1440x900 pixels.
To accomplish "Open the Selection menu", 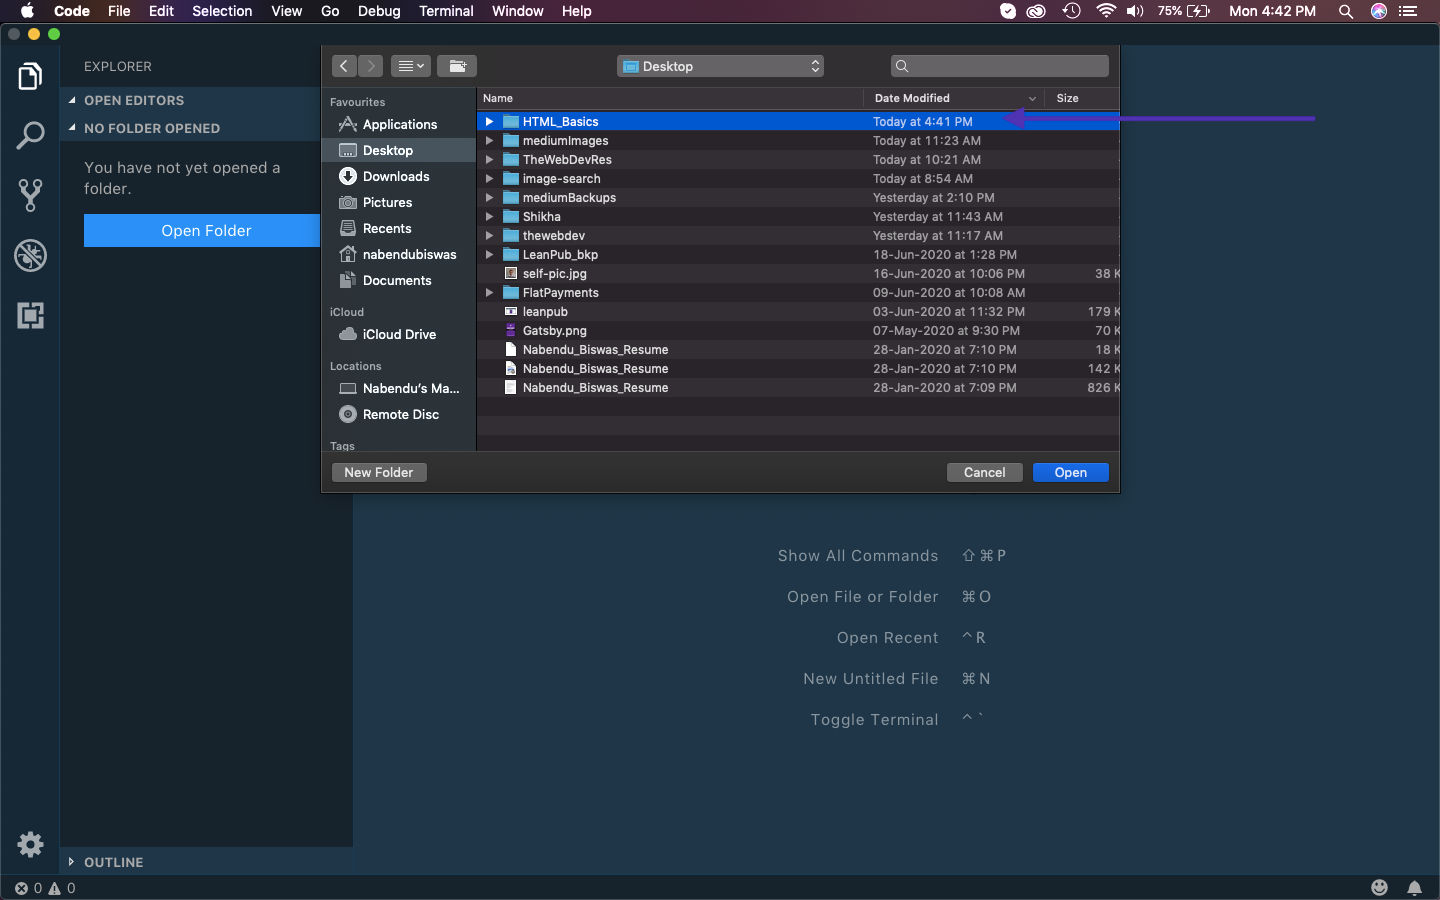I will click(222, 11).
